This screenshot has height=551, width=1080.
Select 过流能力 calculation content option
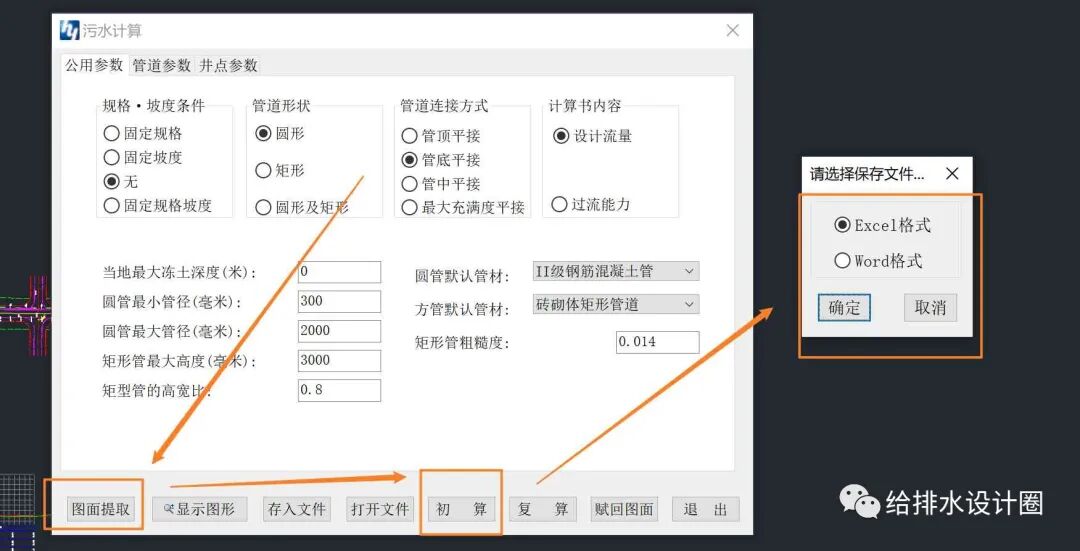(560, 204)
